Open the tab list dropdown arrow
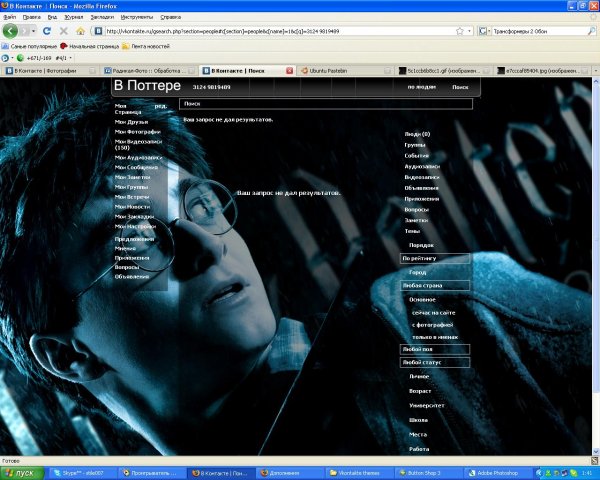The image size is (600, 480). 595,71
